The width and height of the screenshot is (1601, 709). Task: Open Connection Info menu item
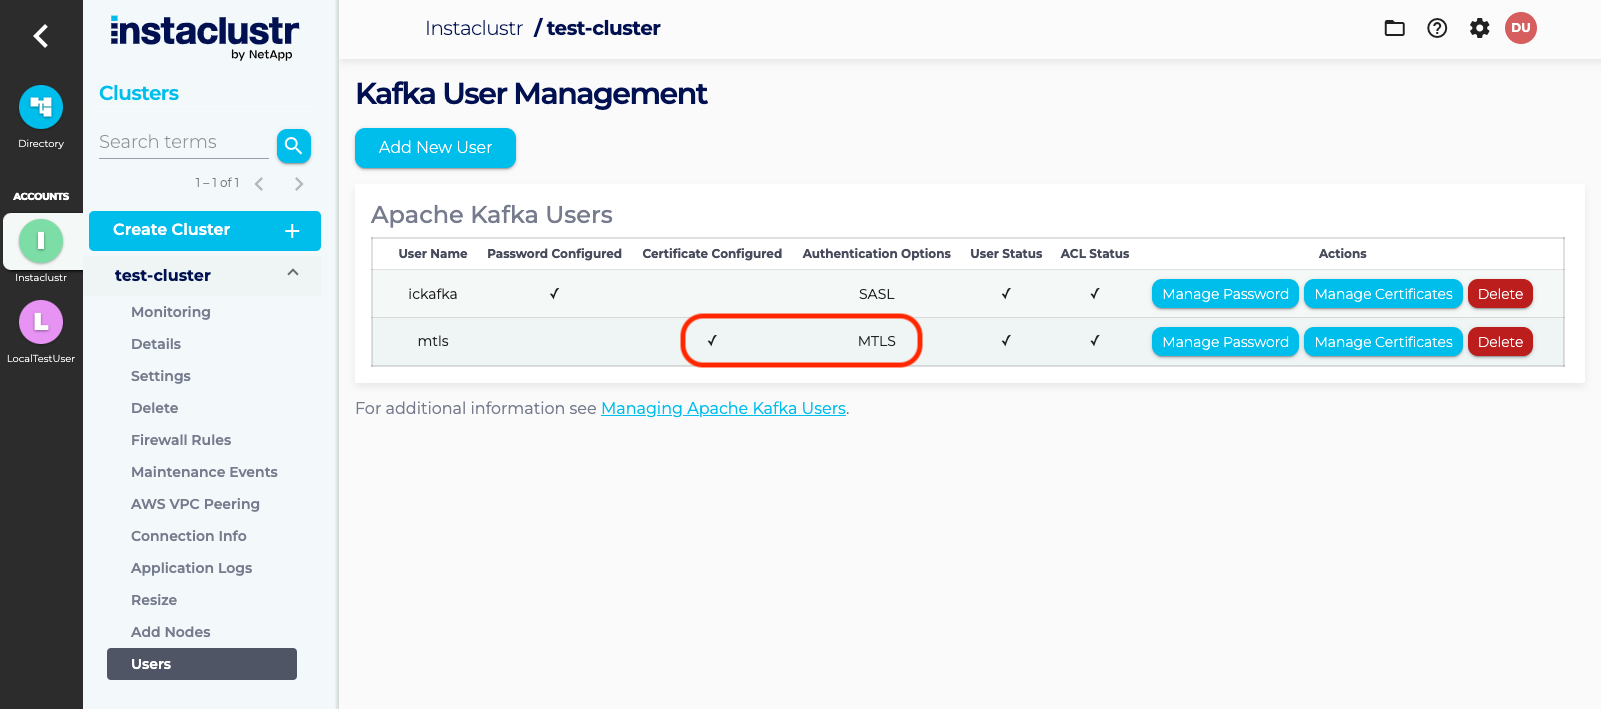click(x=188, y=536)
